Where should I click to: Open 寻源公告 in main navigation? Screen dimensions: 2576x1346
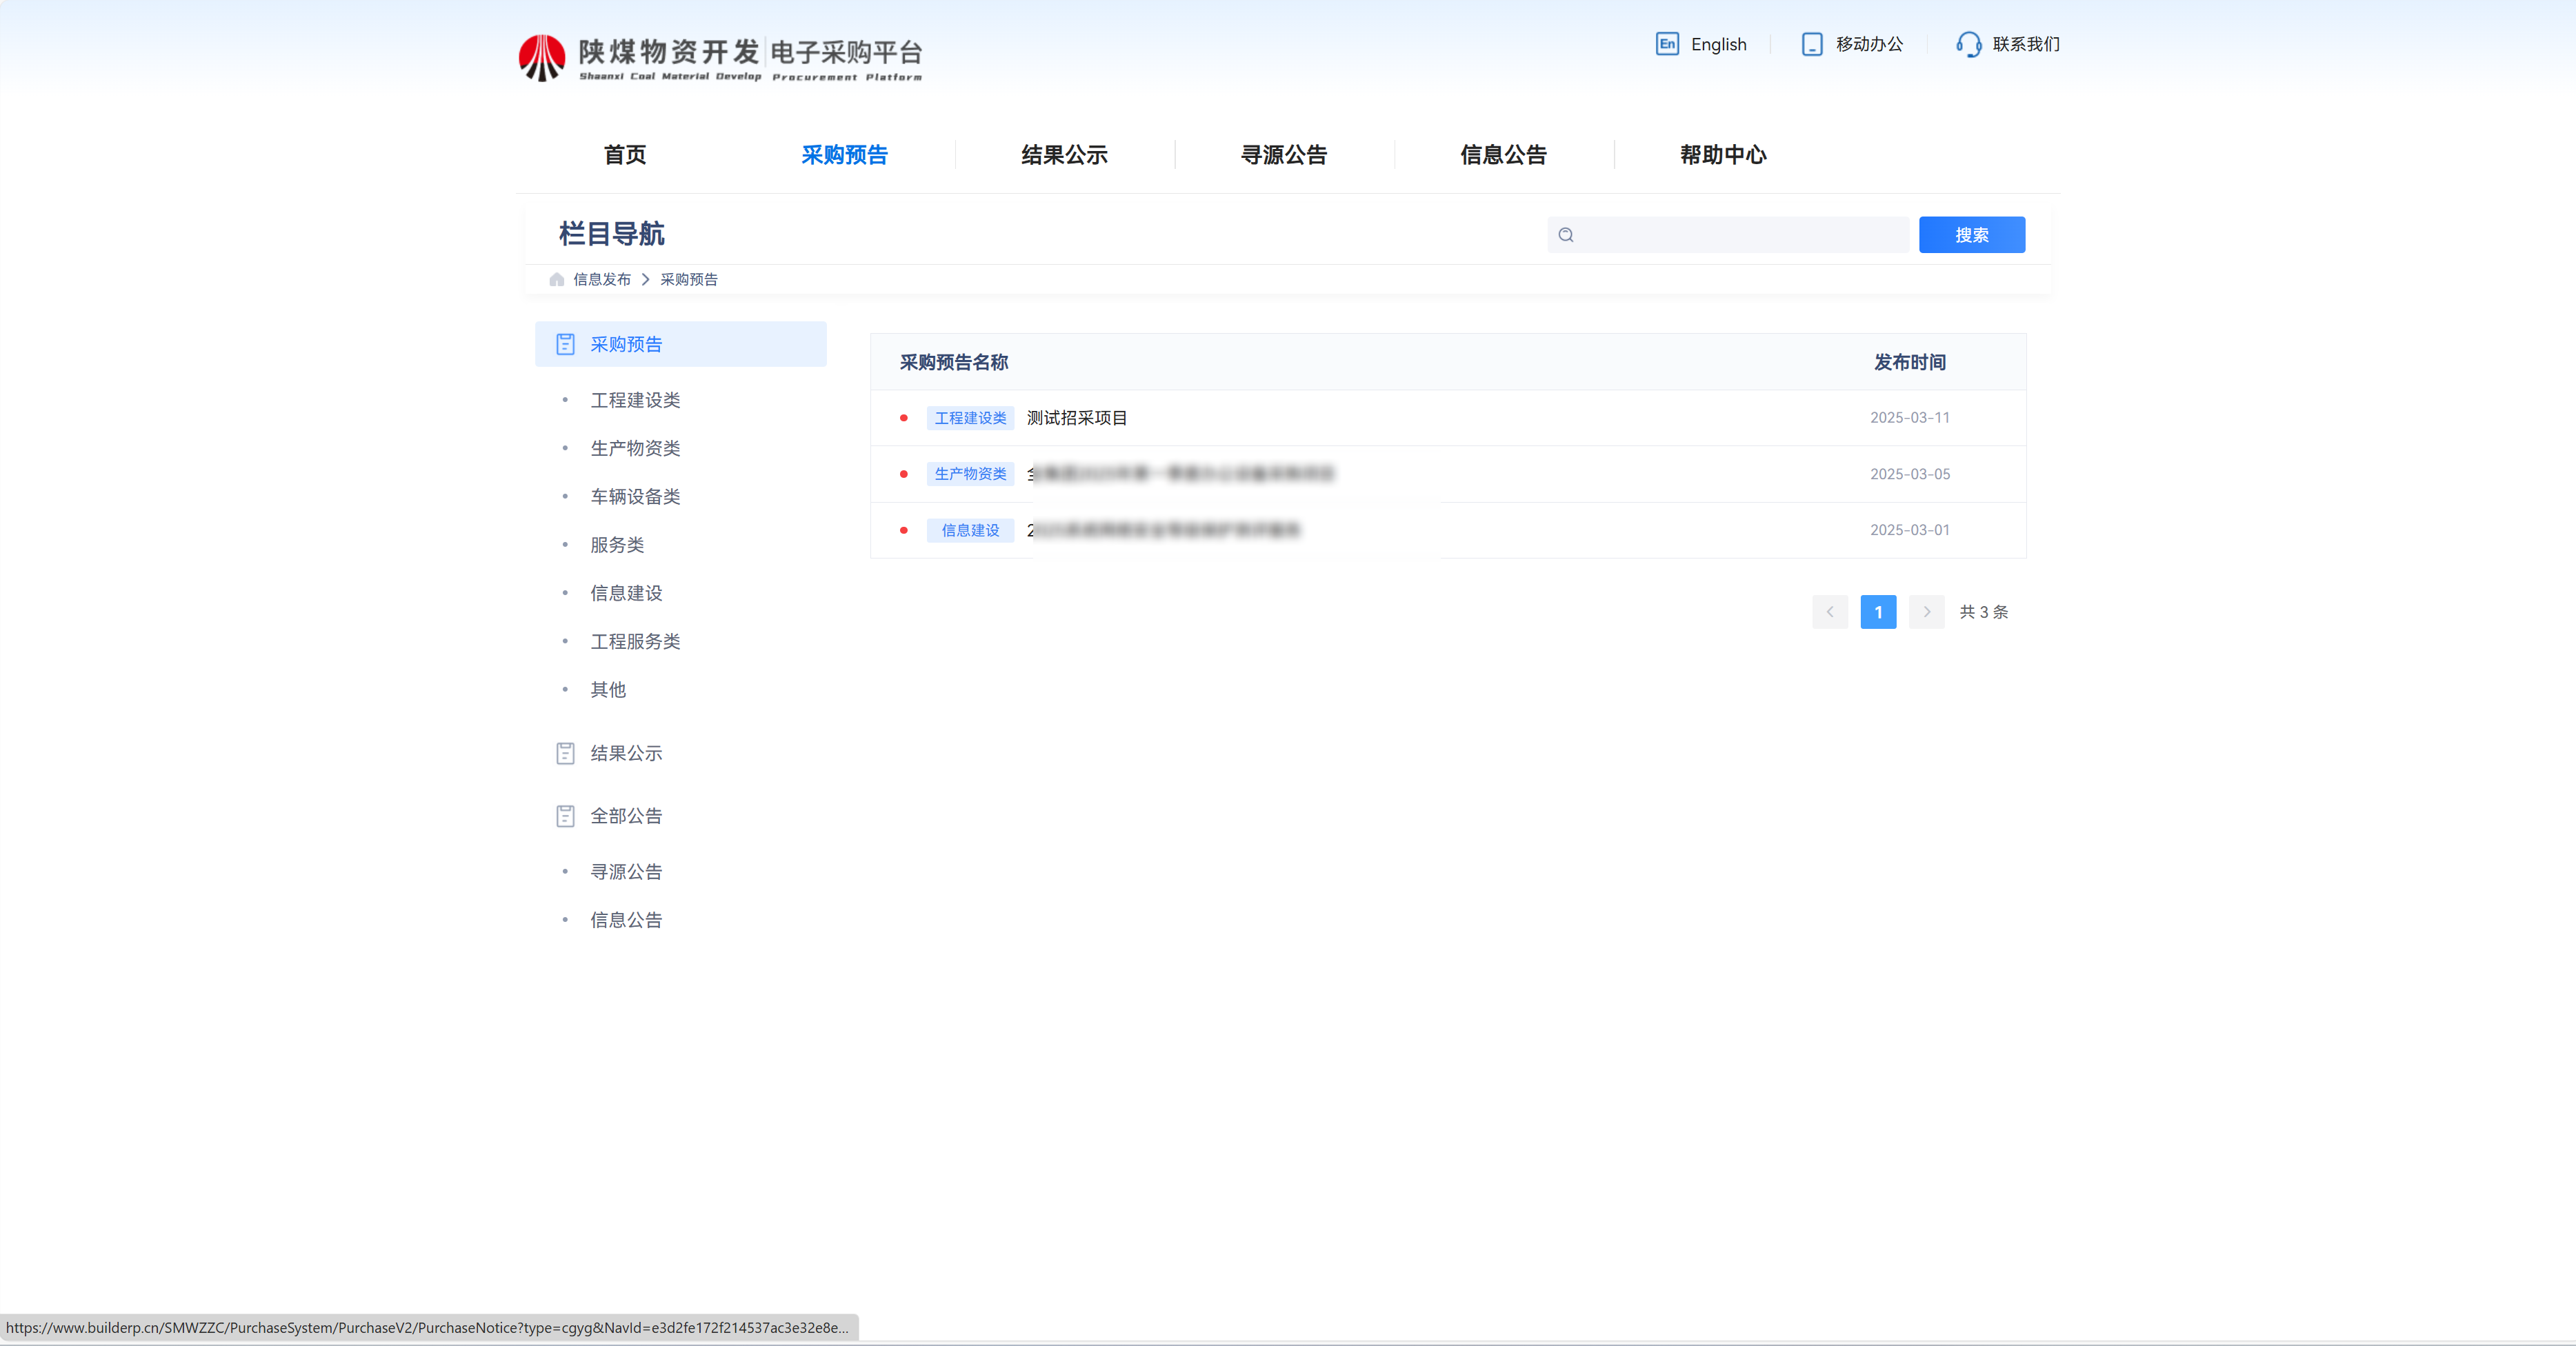(x=1284, y=155)
